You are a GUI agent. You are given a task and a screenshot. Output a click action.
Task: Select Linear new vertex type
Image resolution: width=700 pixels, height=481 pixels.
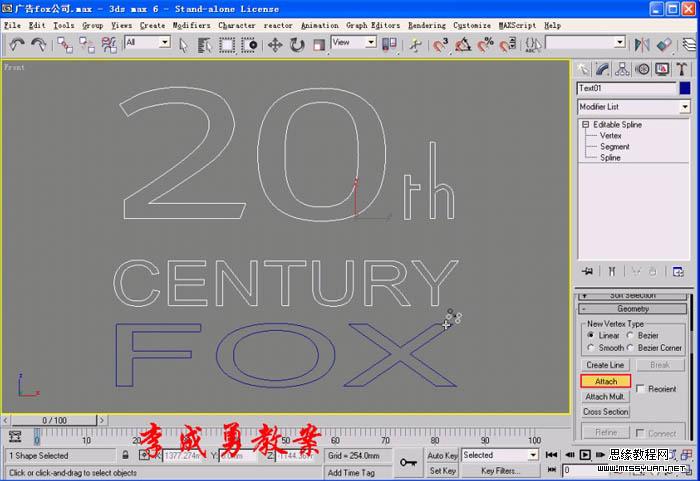point(591,335)
